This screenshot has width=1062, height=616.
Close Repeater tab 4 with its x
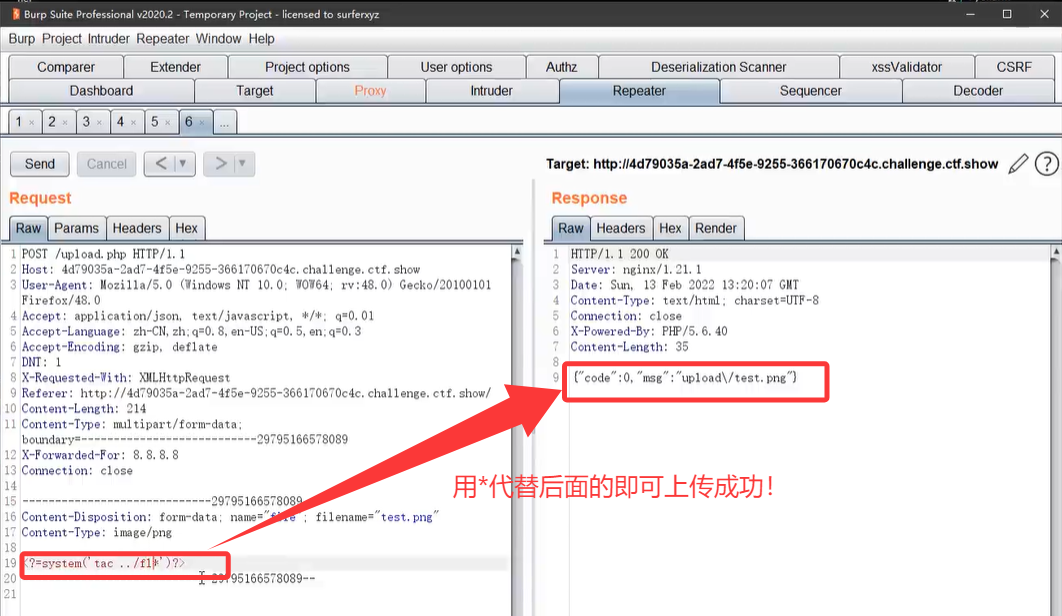pos(133,123)
